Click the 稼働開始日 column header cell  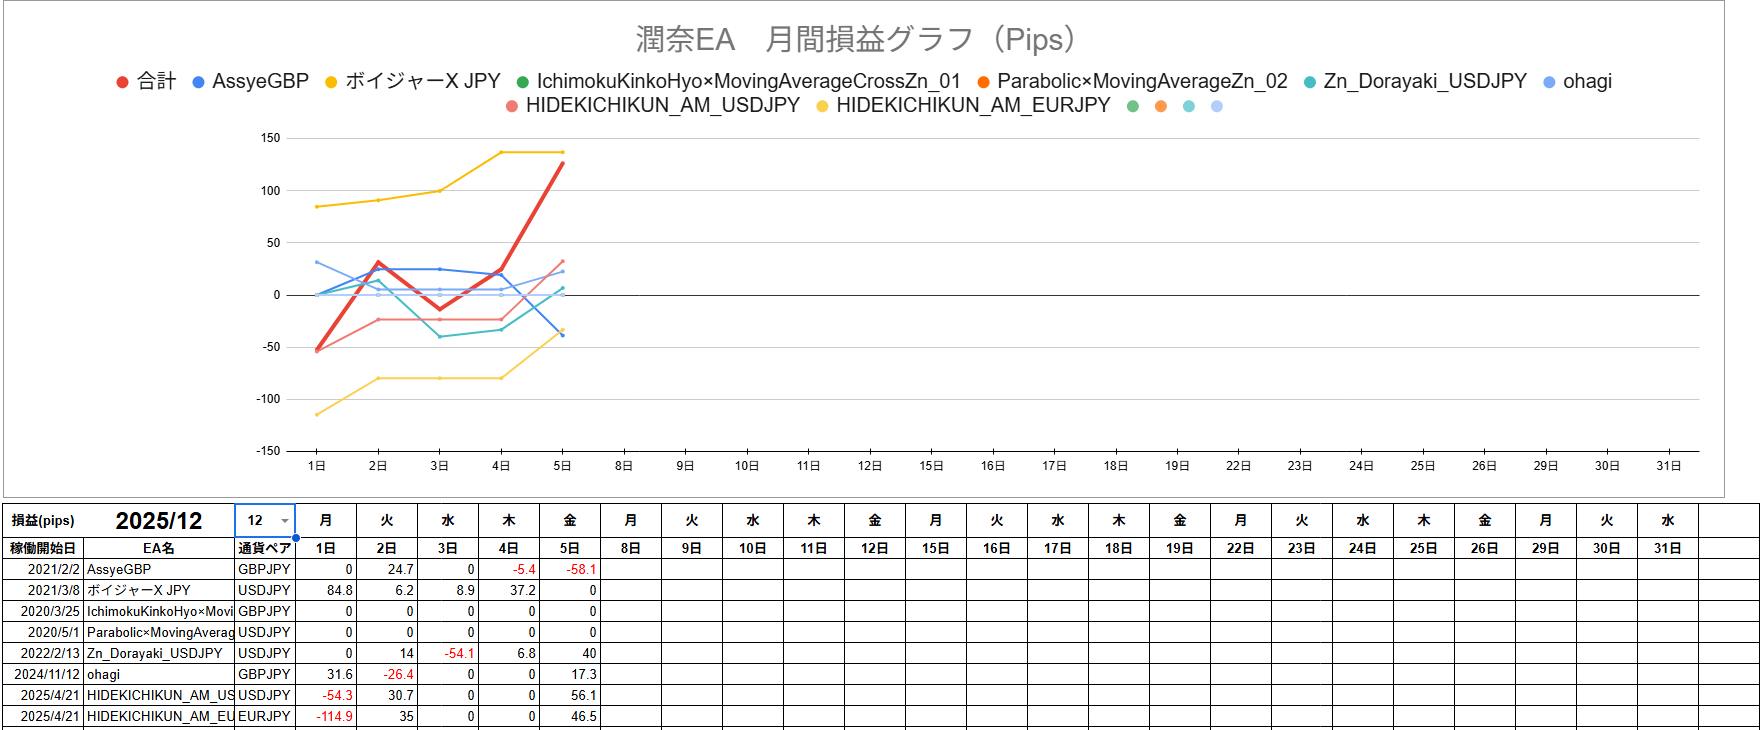point(43,548)
